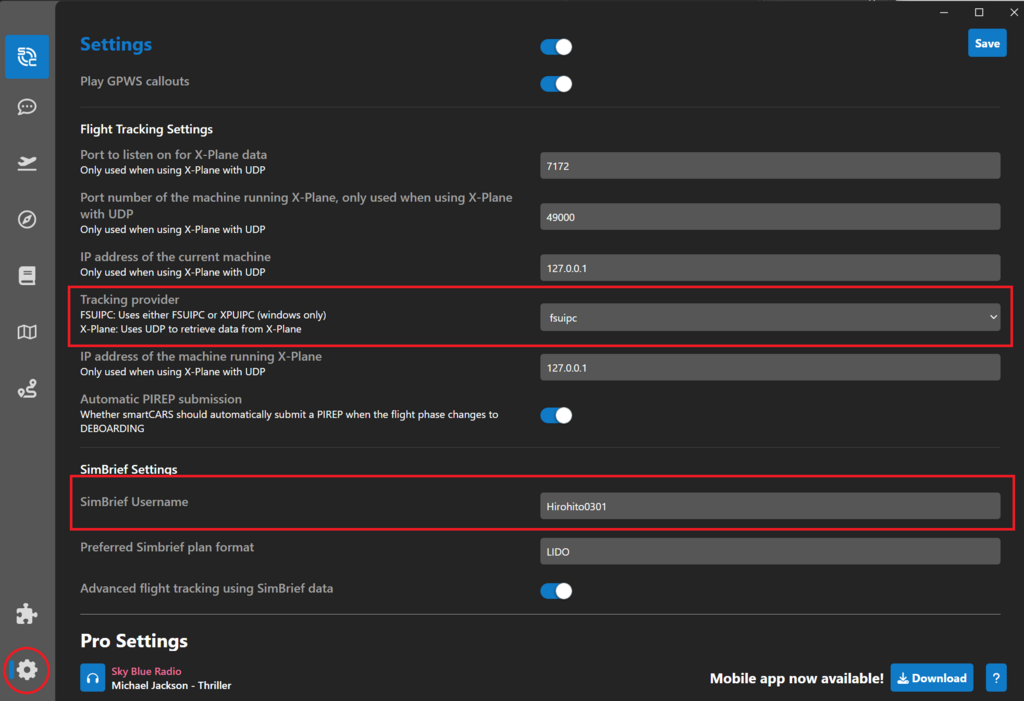This screenshot has height=701, width=1024.
Task: Click the Michael Jackson - Thriller track text
Action: [x=171, y=685]
